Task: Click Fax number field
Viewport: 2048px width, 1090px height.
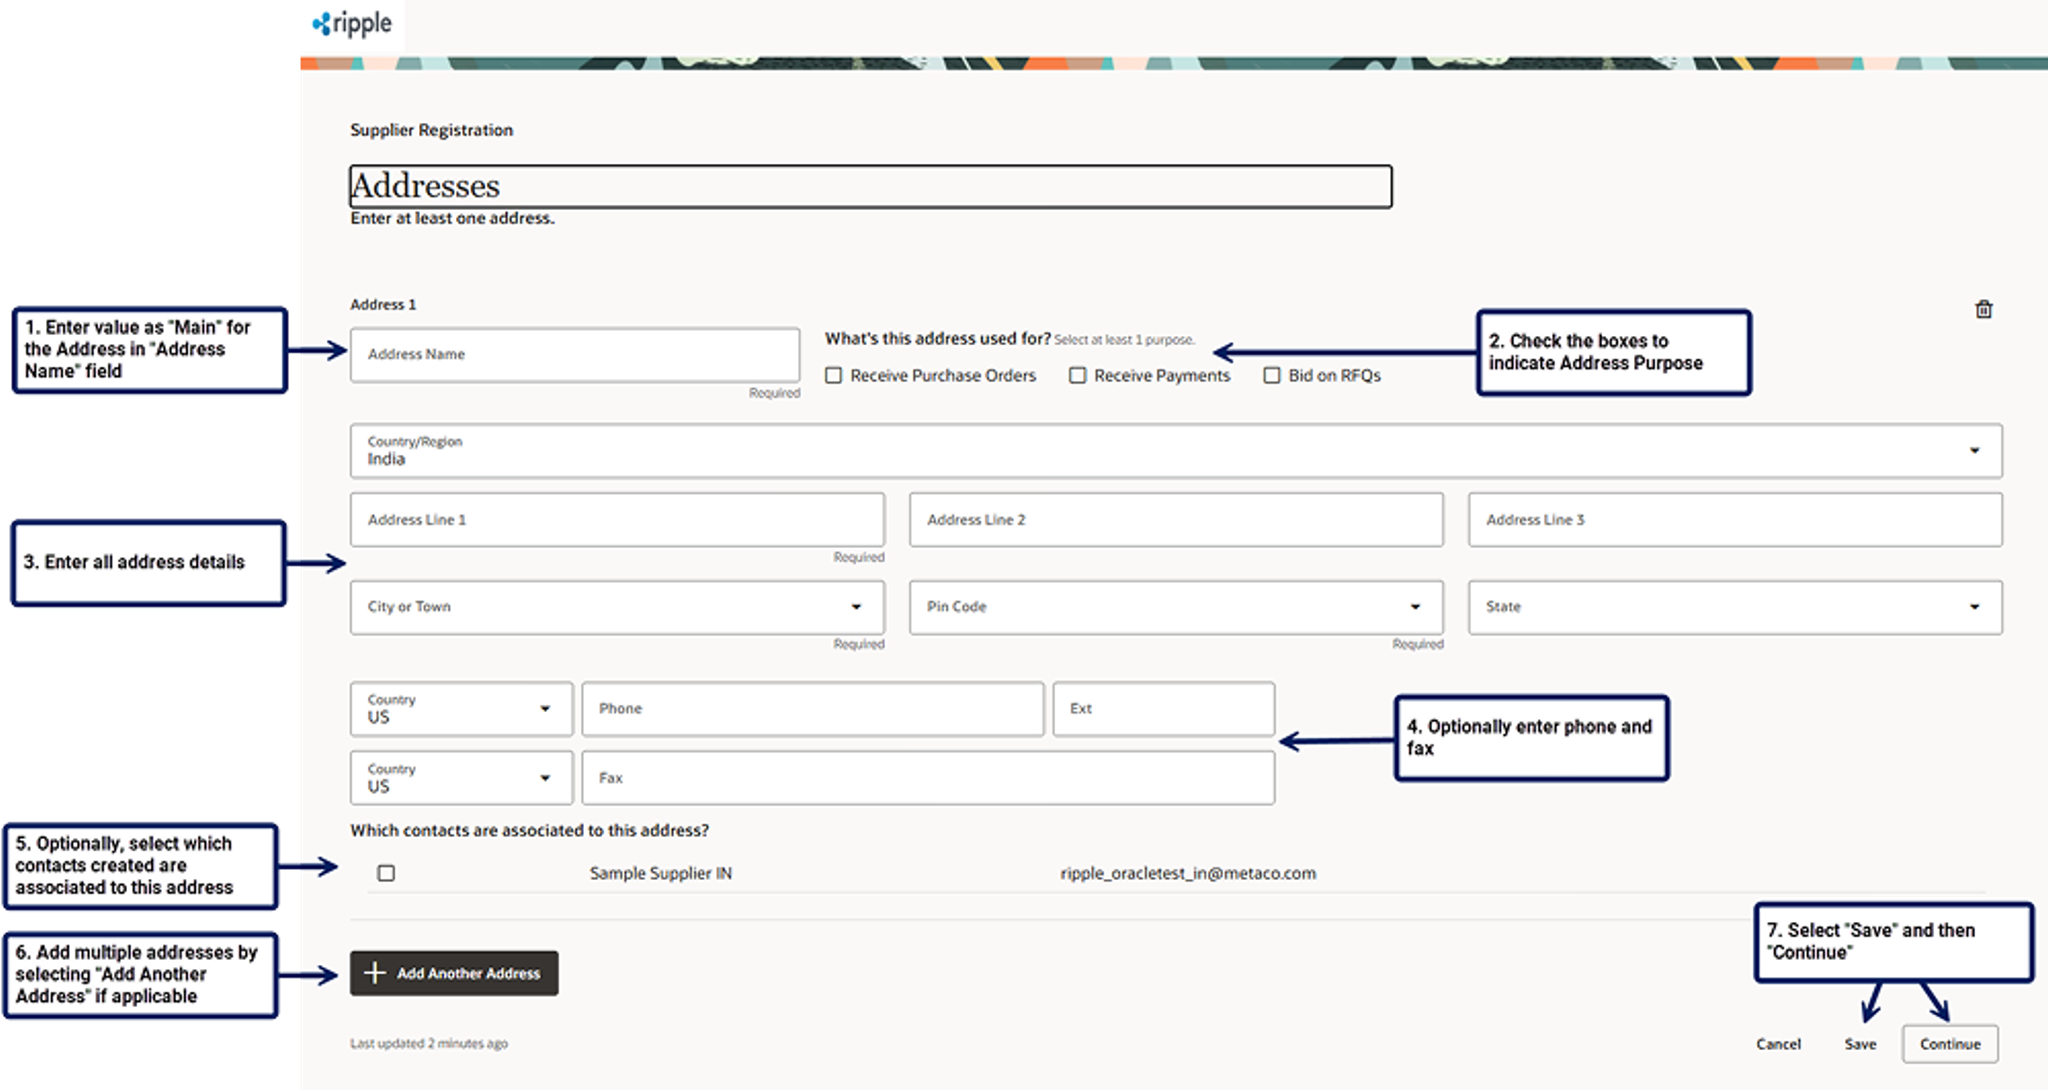Action: click(928, 778)
